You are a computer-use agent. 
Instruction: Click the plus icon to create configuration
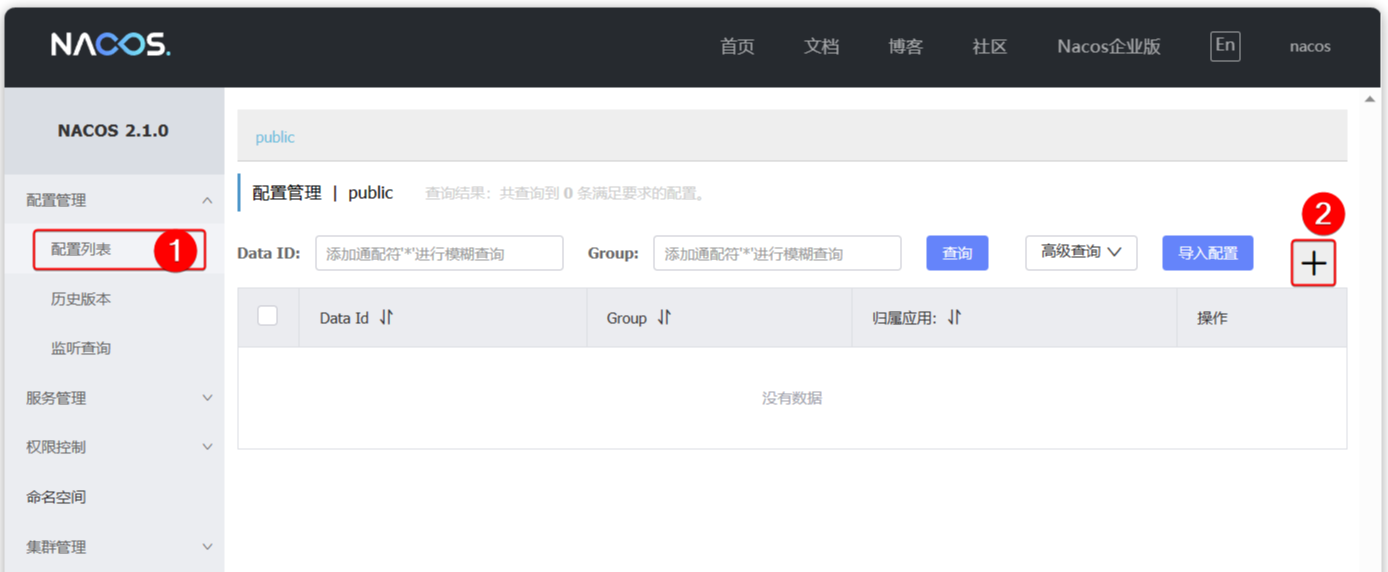point(1313,263)
